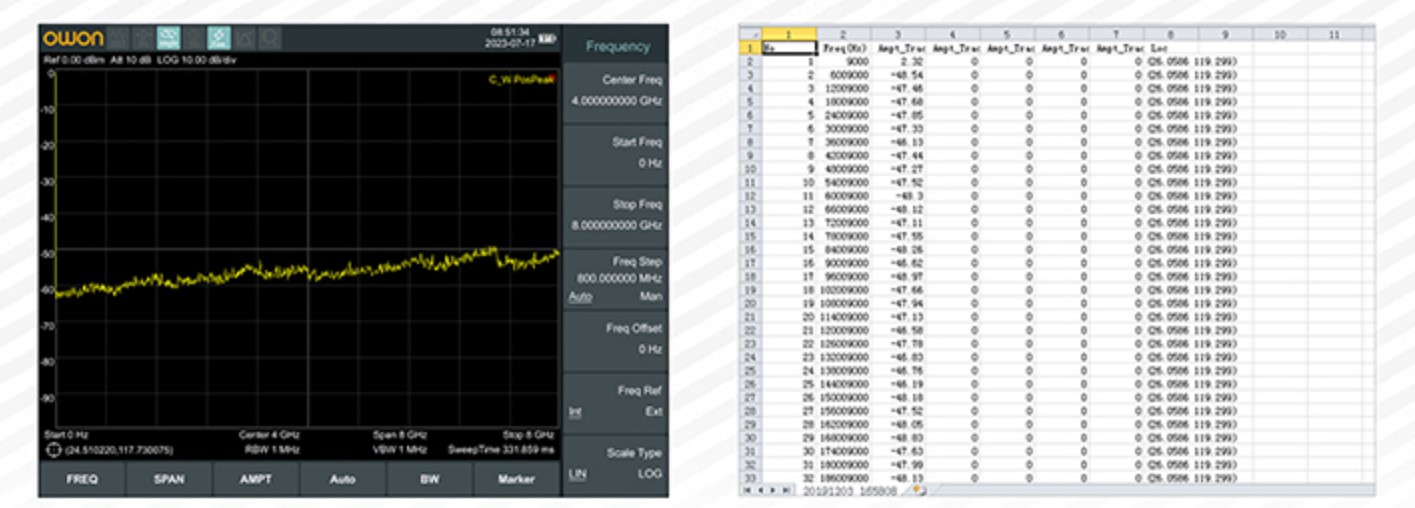This screenshot has width=1415, height=508.
Task: Click the 'VBW 1 MHz' readout
Action: (x=400, y=450)
